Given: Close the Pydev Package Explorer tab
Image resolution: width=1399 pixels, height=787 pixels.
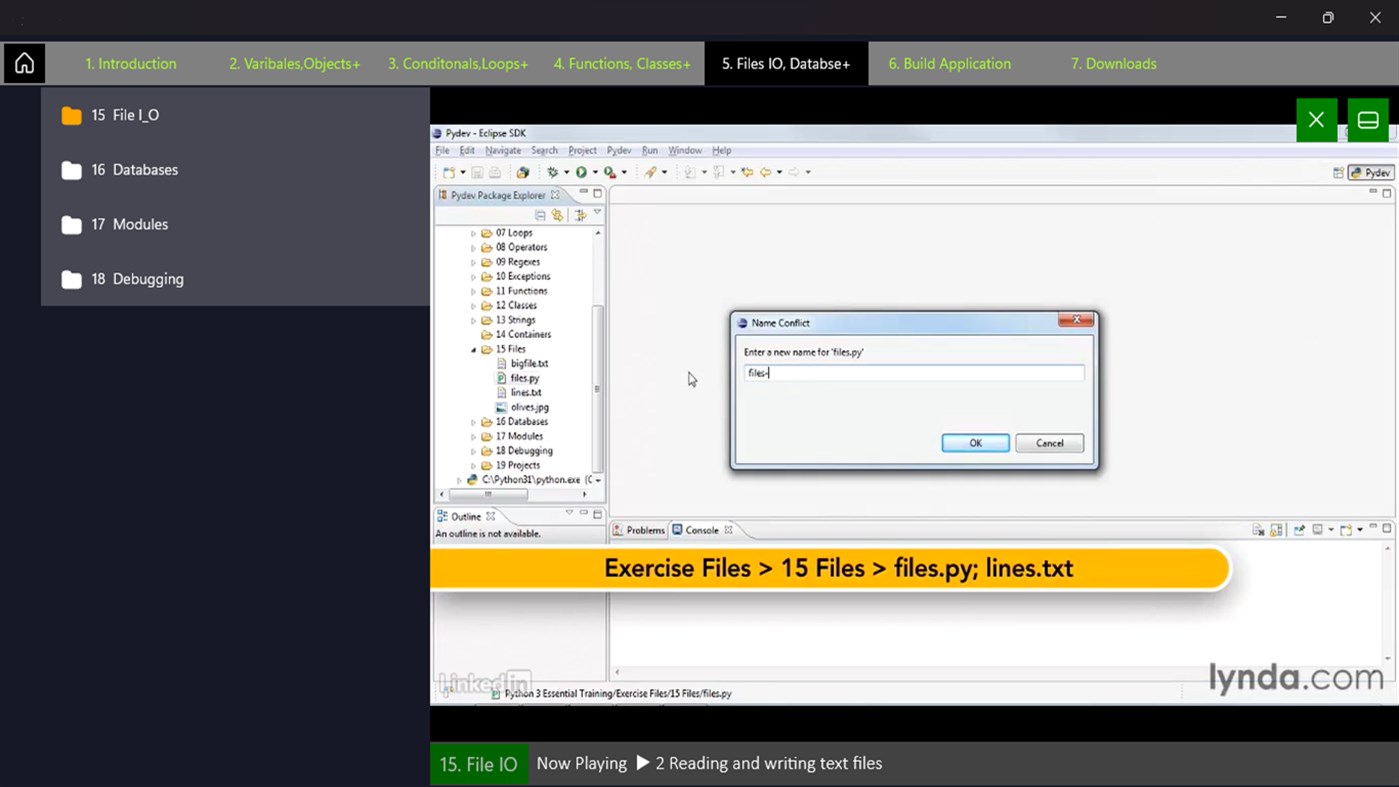Looking at the screenshot, I should click(555, 195).
